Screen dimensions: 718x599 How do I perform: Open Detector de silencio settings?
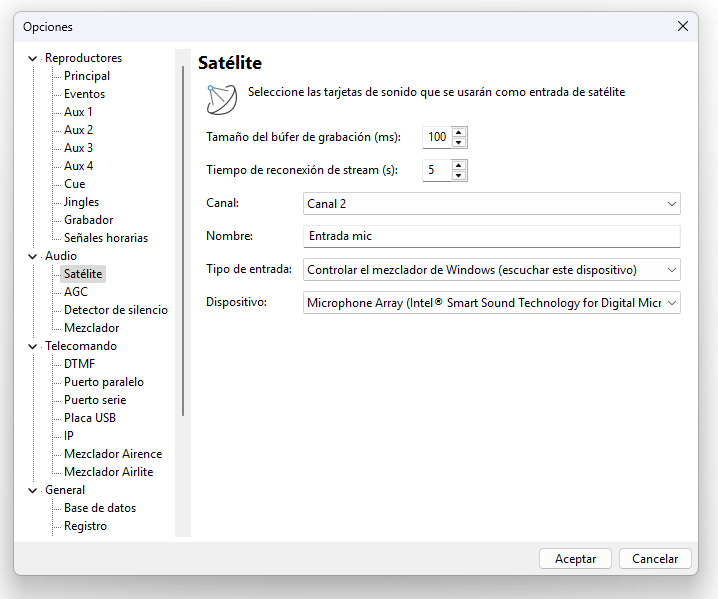115,310
